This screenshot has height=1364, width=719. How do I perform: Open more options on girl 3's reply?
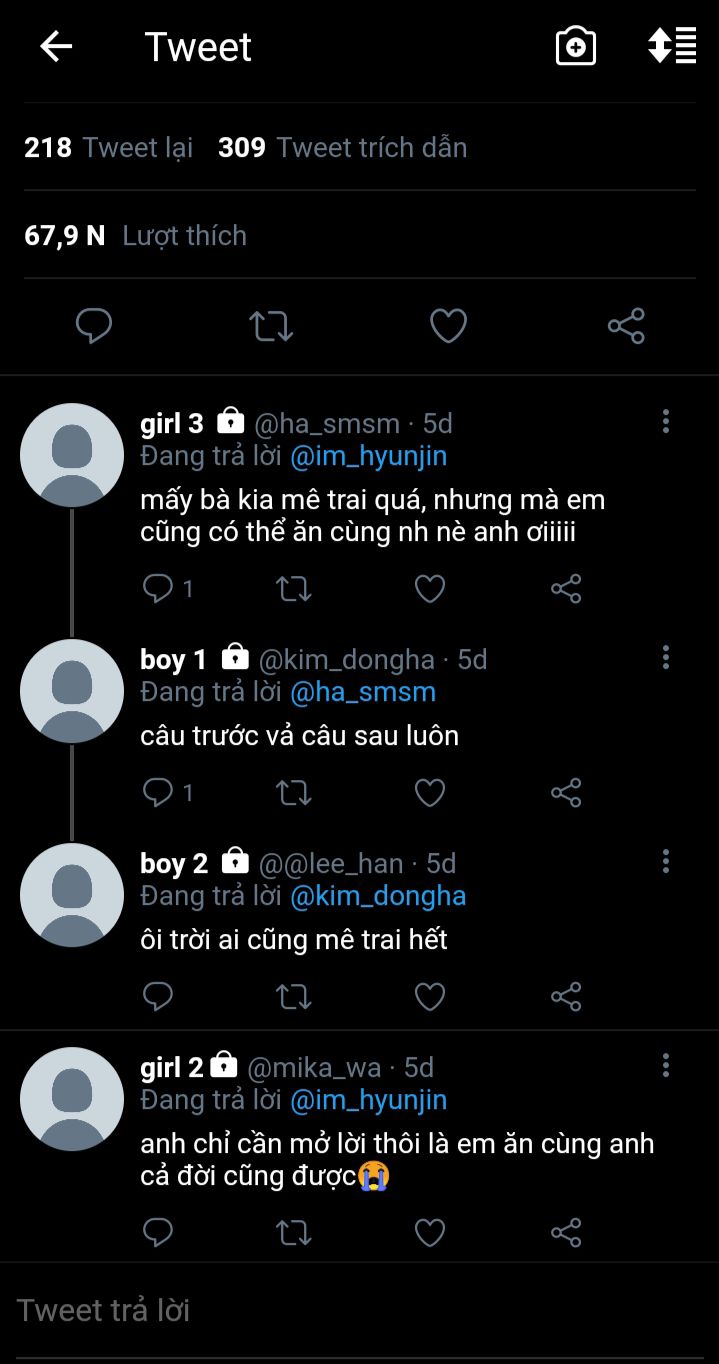[666, 422]
